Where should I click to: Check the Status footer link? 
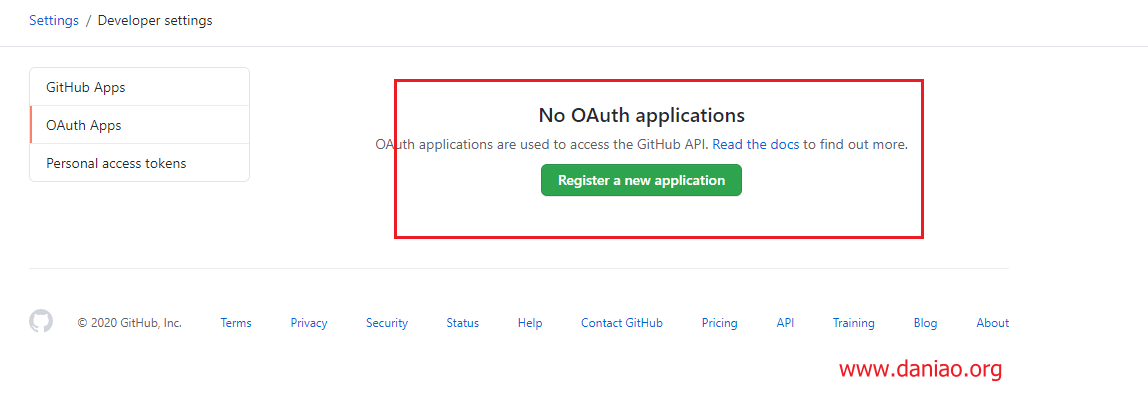click(463, 323)
